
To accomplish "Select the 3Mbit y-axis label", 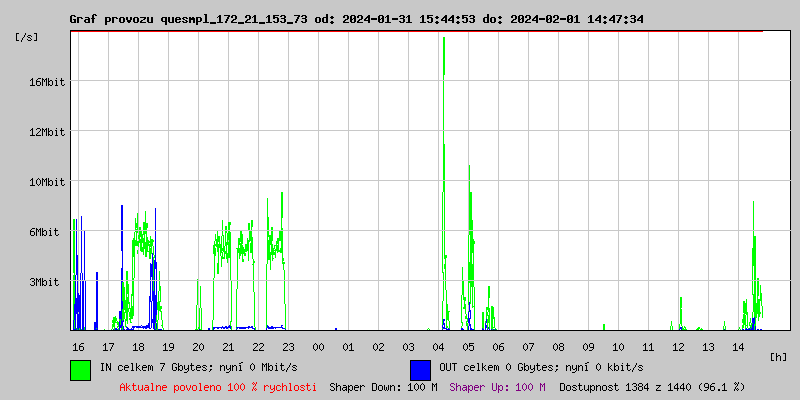I will point(47,282).
